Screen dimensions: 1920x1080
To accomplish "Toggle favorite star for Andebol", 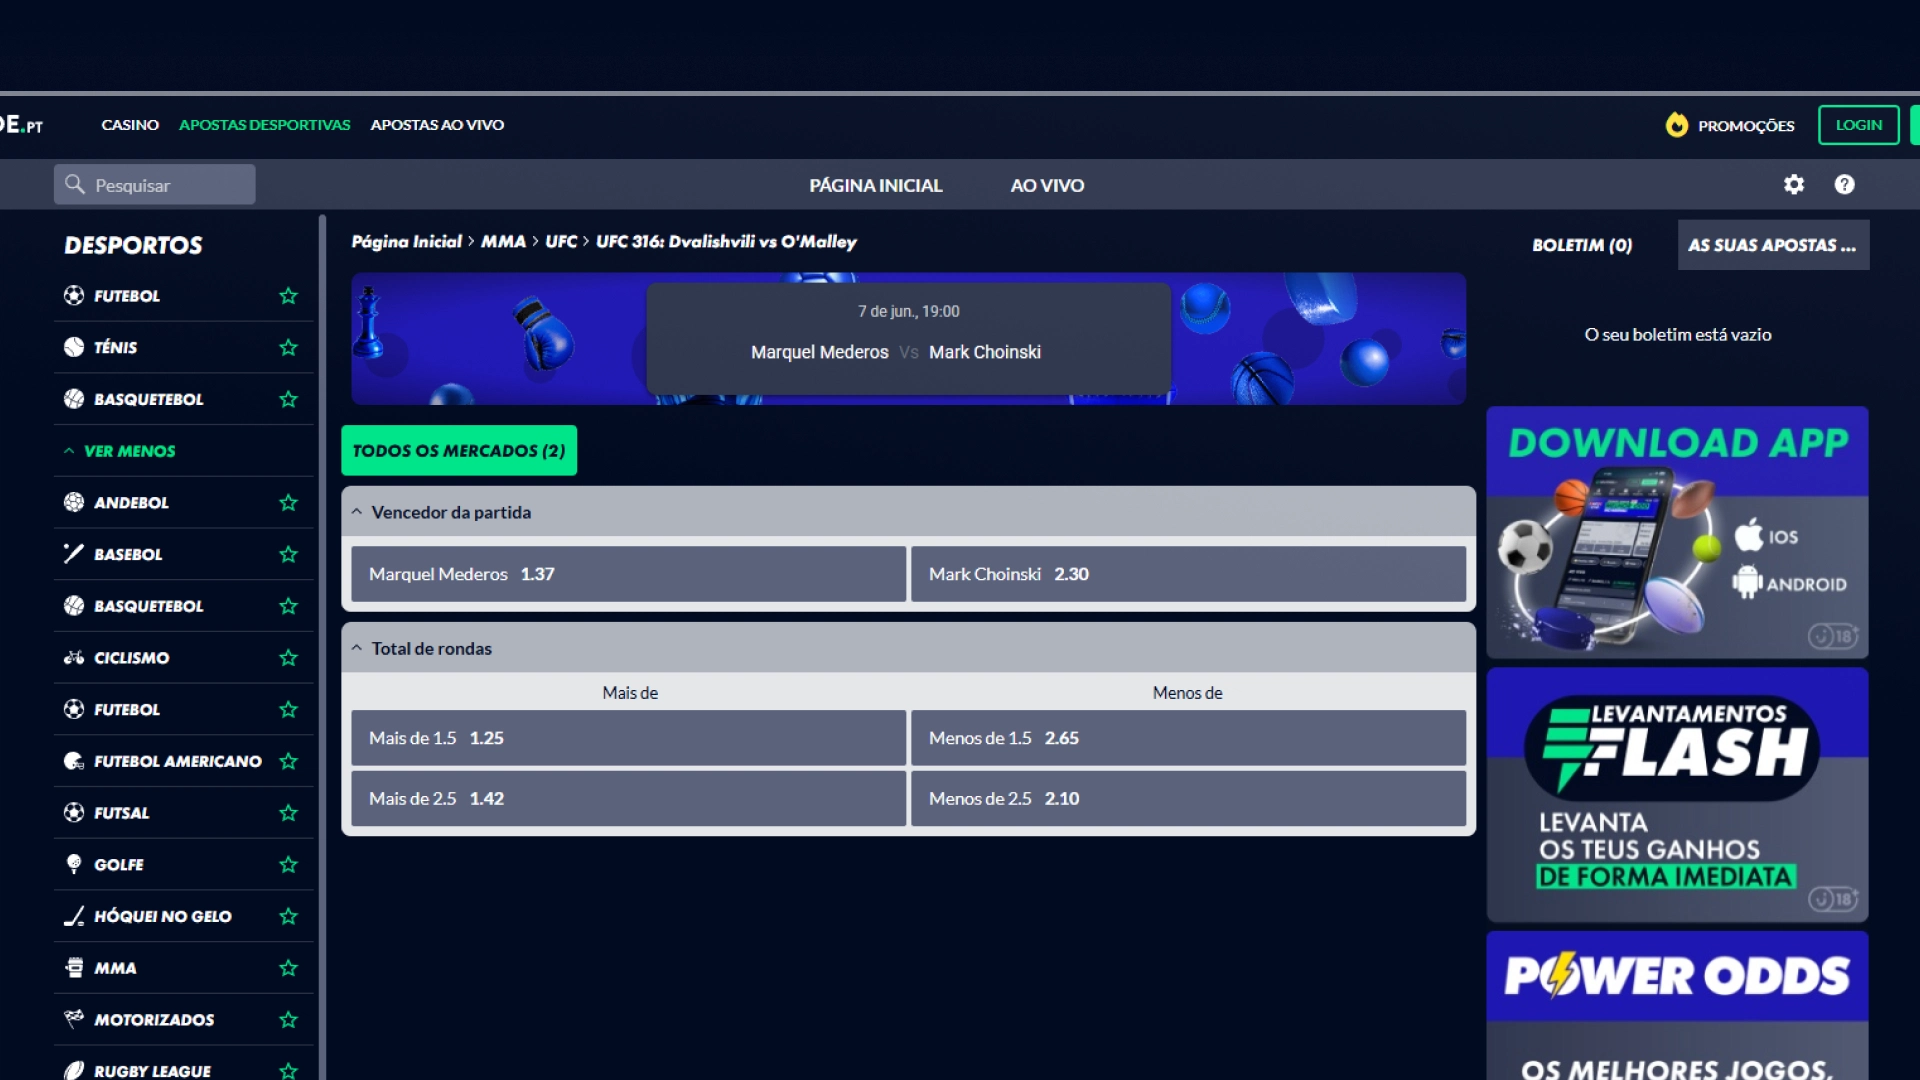I will tap(288, 503).
